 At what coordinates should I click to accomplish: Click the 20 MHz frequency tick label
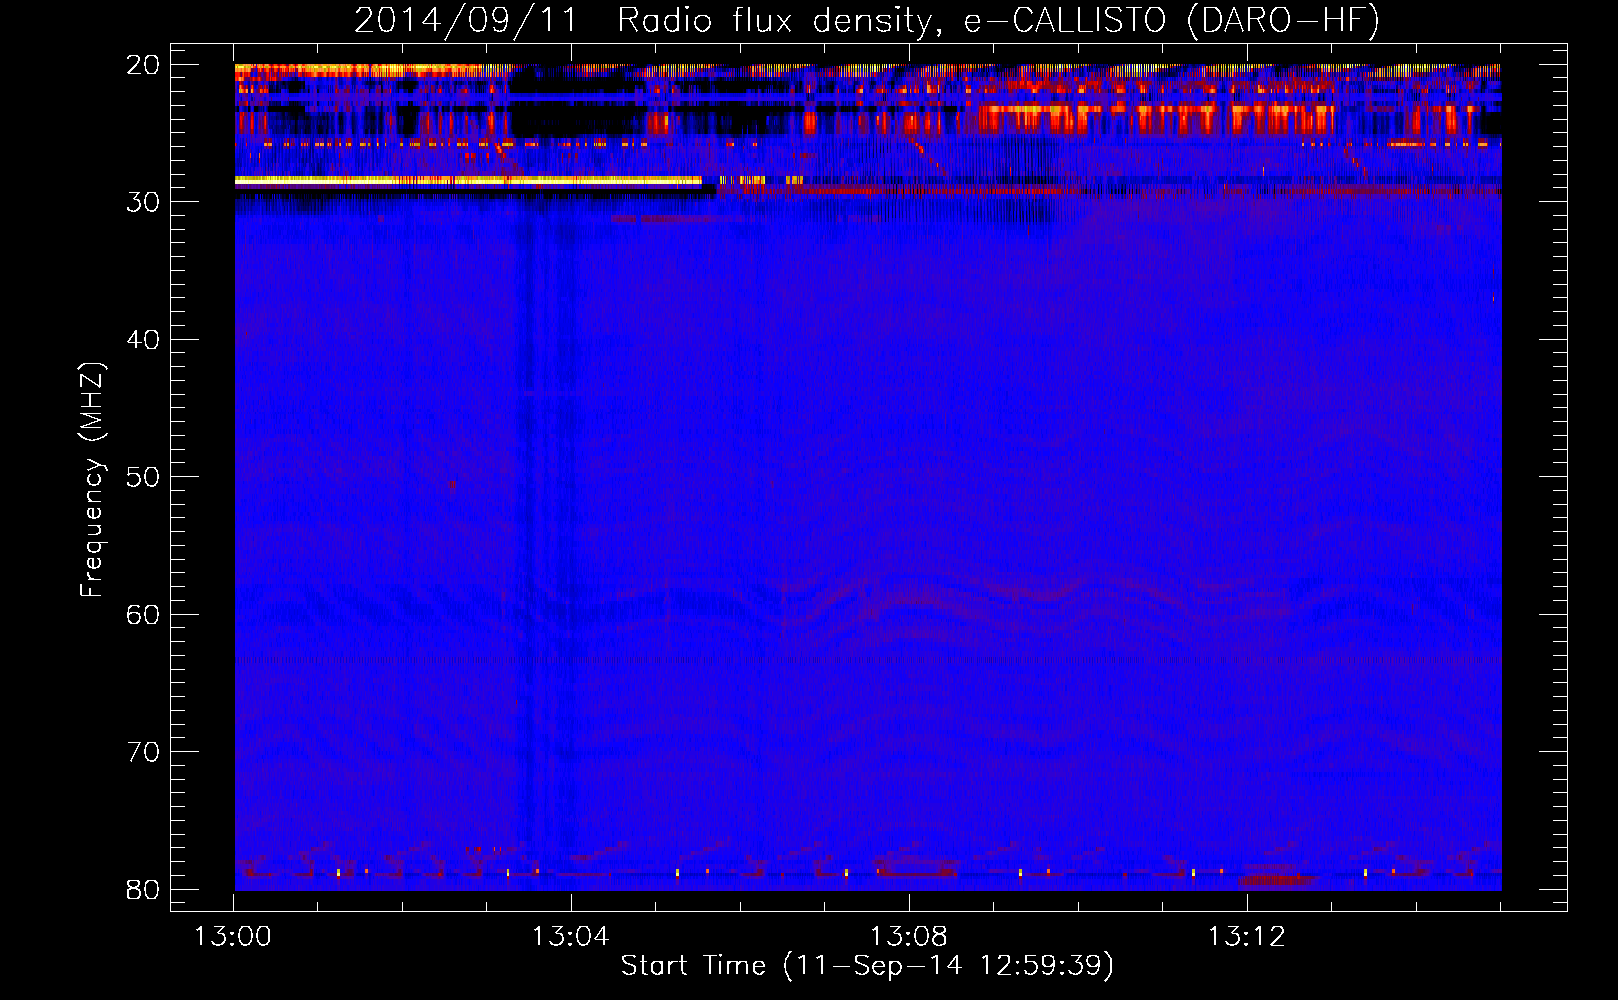point(143,65)
